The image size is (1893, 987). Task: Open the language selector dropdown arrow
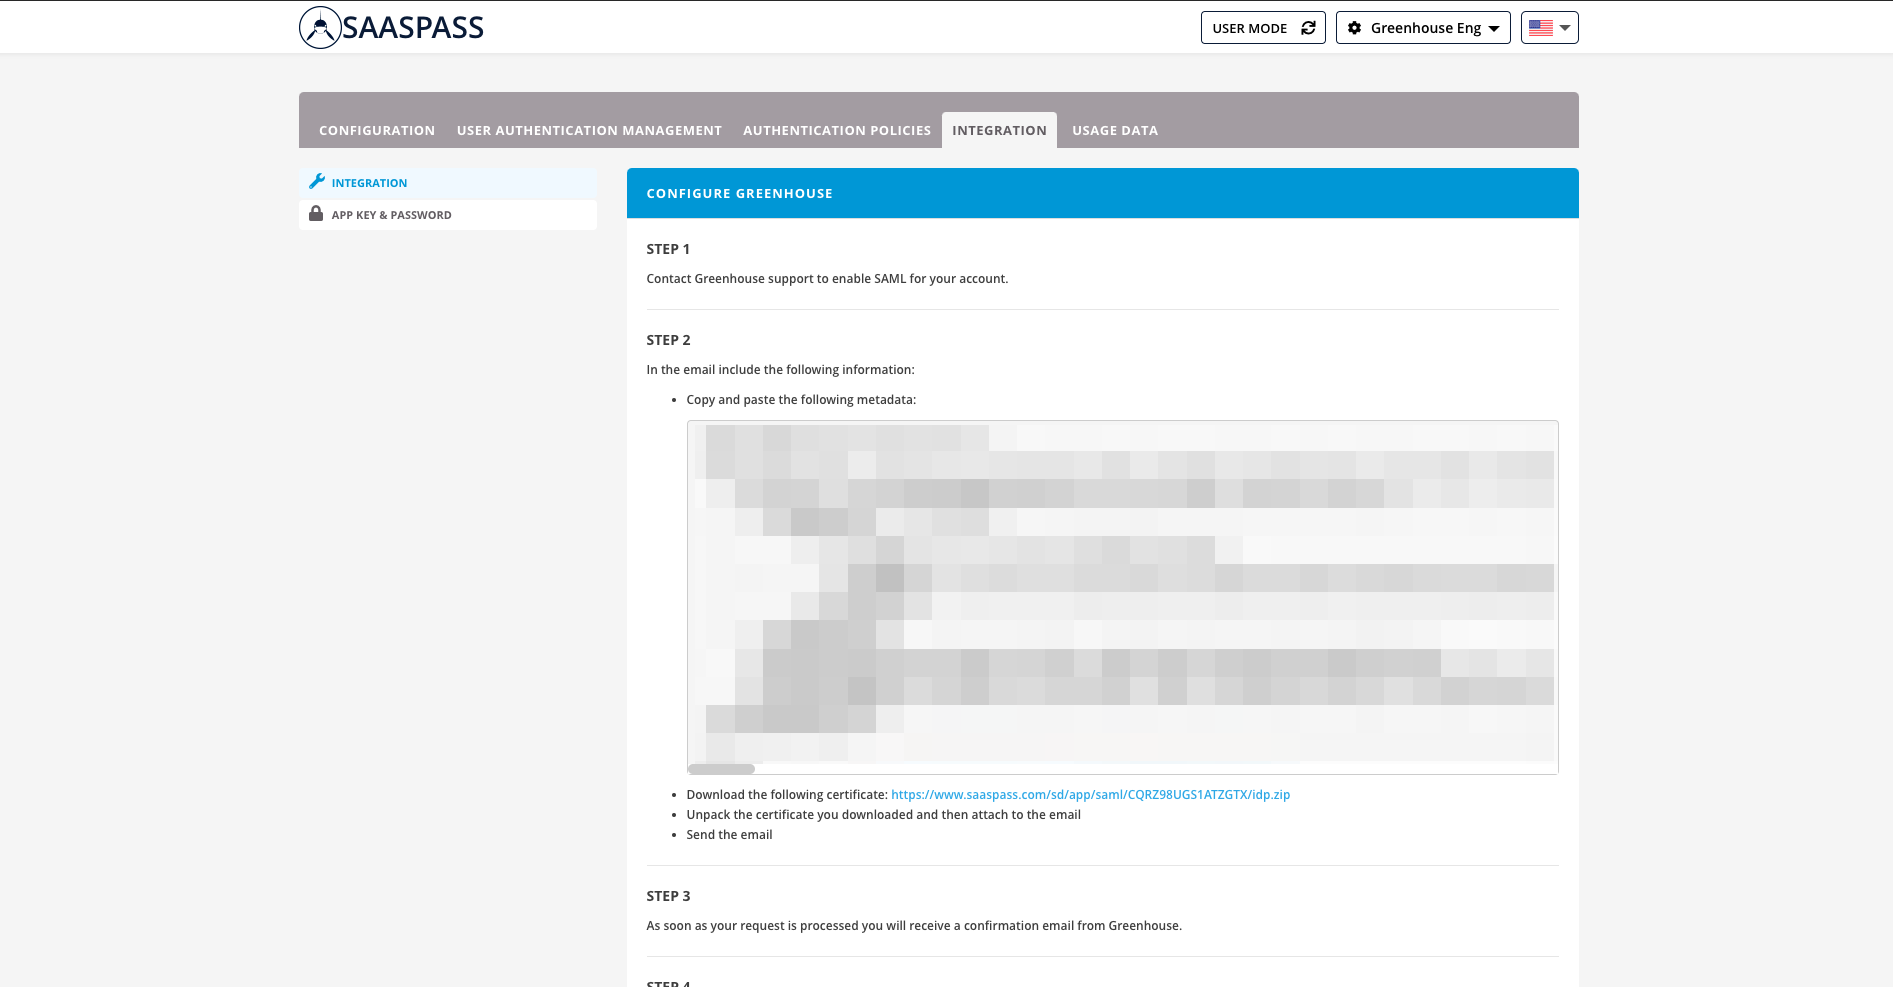[x=1565, y=28]
